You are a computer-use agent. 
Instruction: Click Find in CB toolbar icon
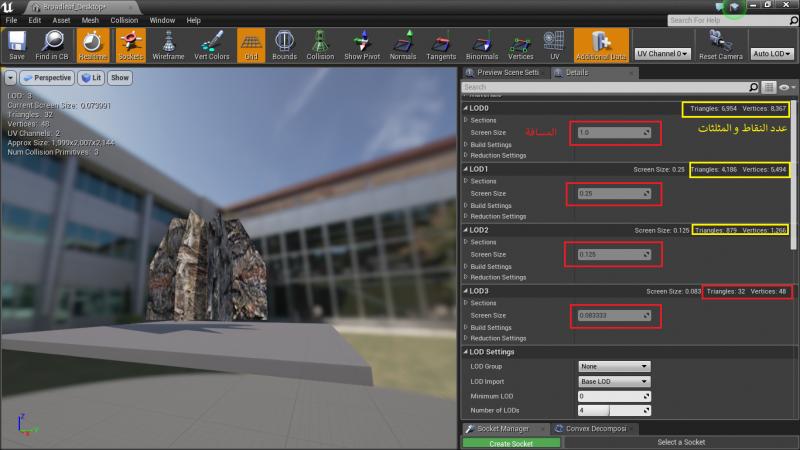(52, 45)
